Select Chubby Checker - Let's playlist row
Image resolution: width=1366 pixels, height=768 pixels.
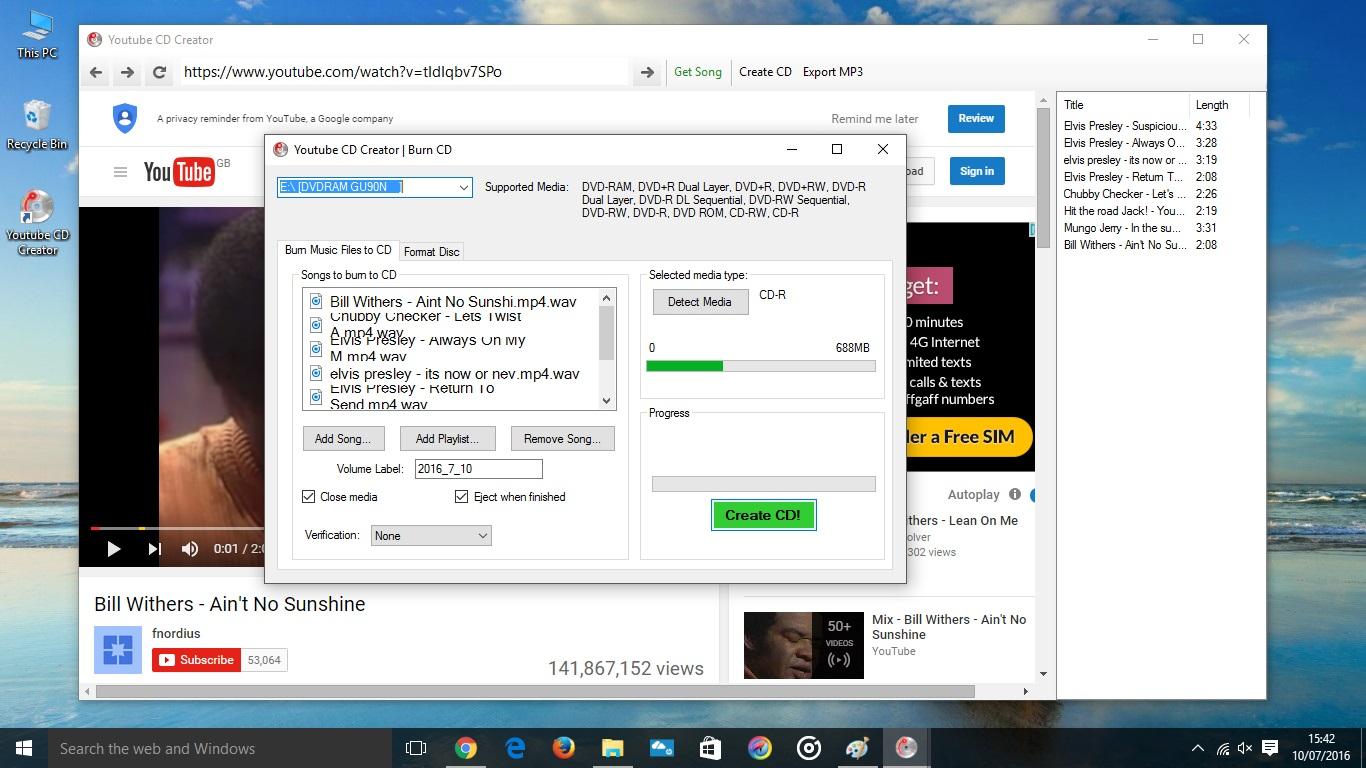(1140, 194)
